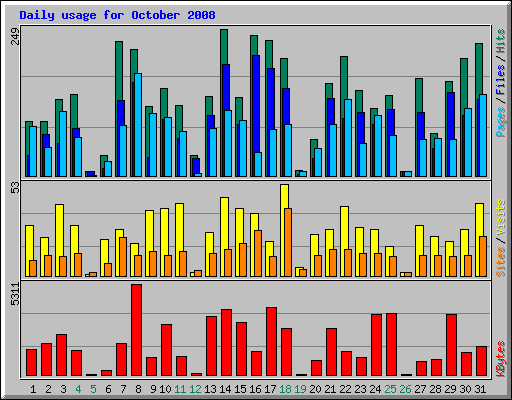
Task: Click the day 23 x-axis label
Action: point(360,389)
